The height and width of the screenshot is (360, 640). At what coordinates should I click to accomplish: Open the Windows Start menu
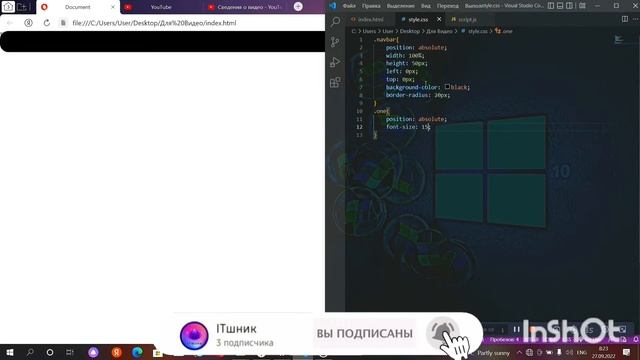(10, 352)
